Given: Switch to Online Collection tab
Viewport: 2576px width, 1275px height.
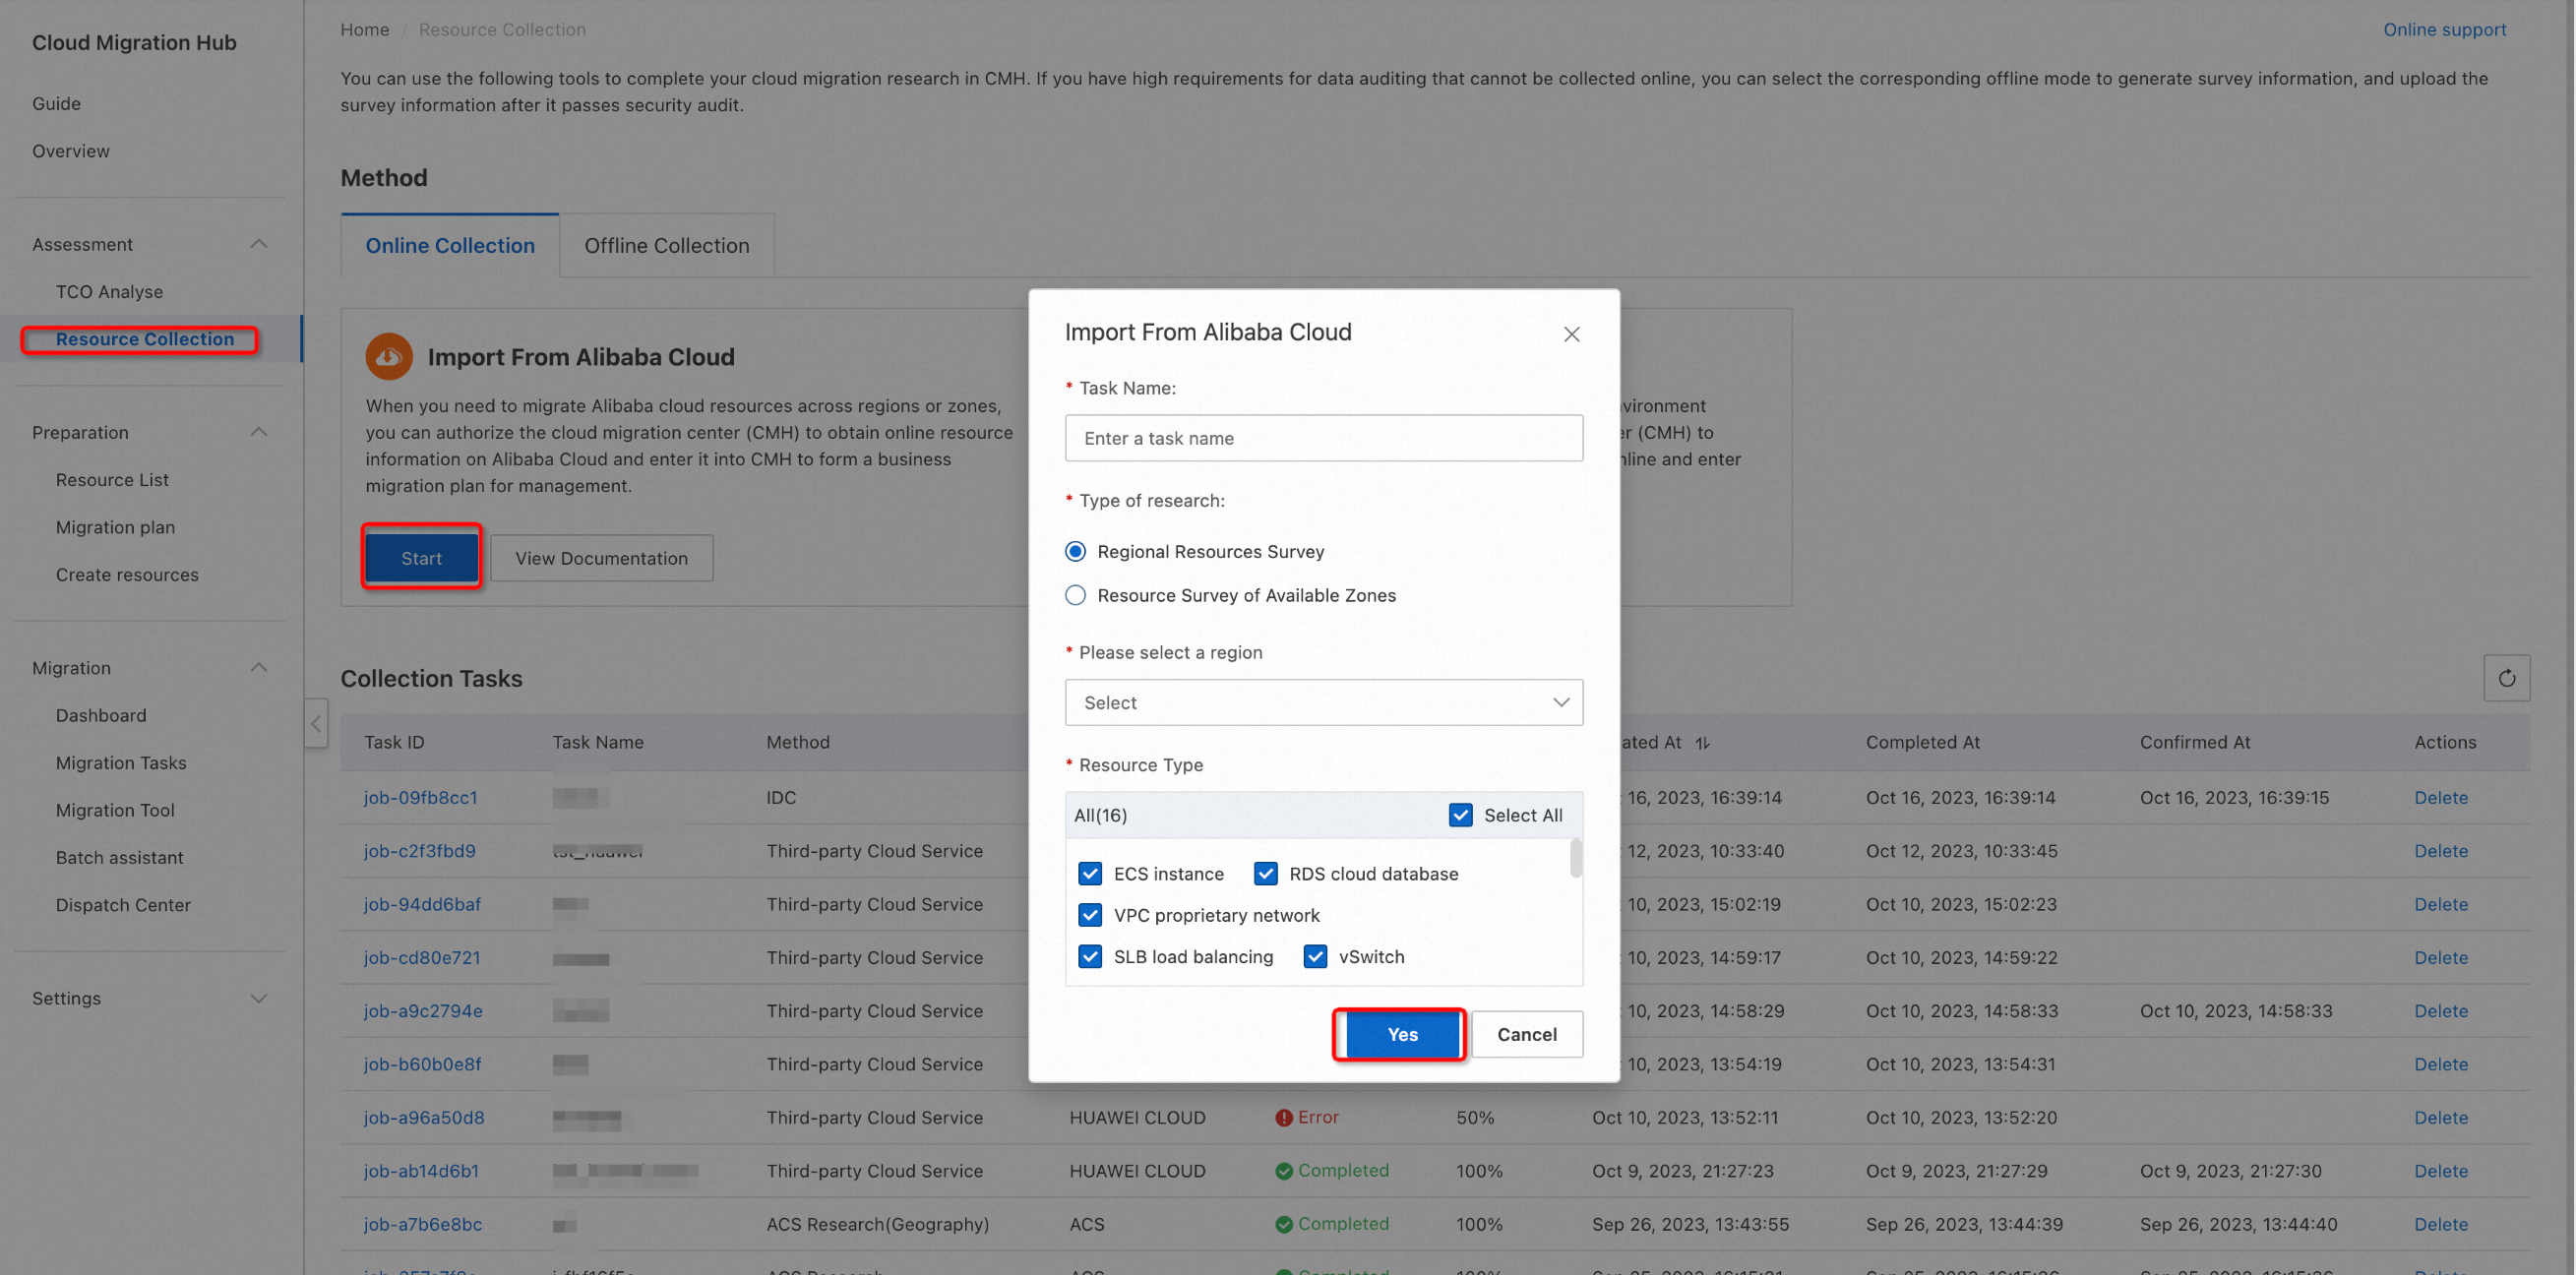Looking at the screenshot, I should [450, 245].
